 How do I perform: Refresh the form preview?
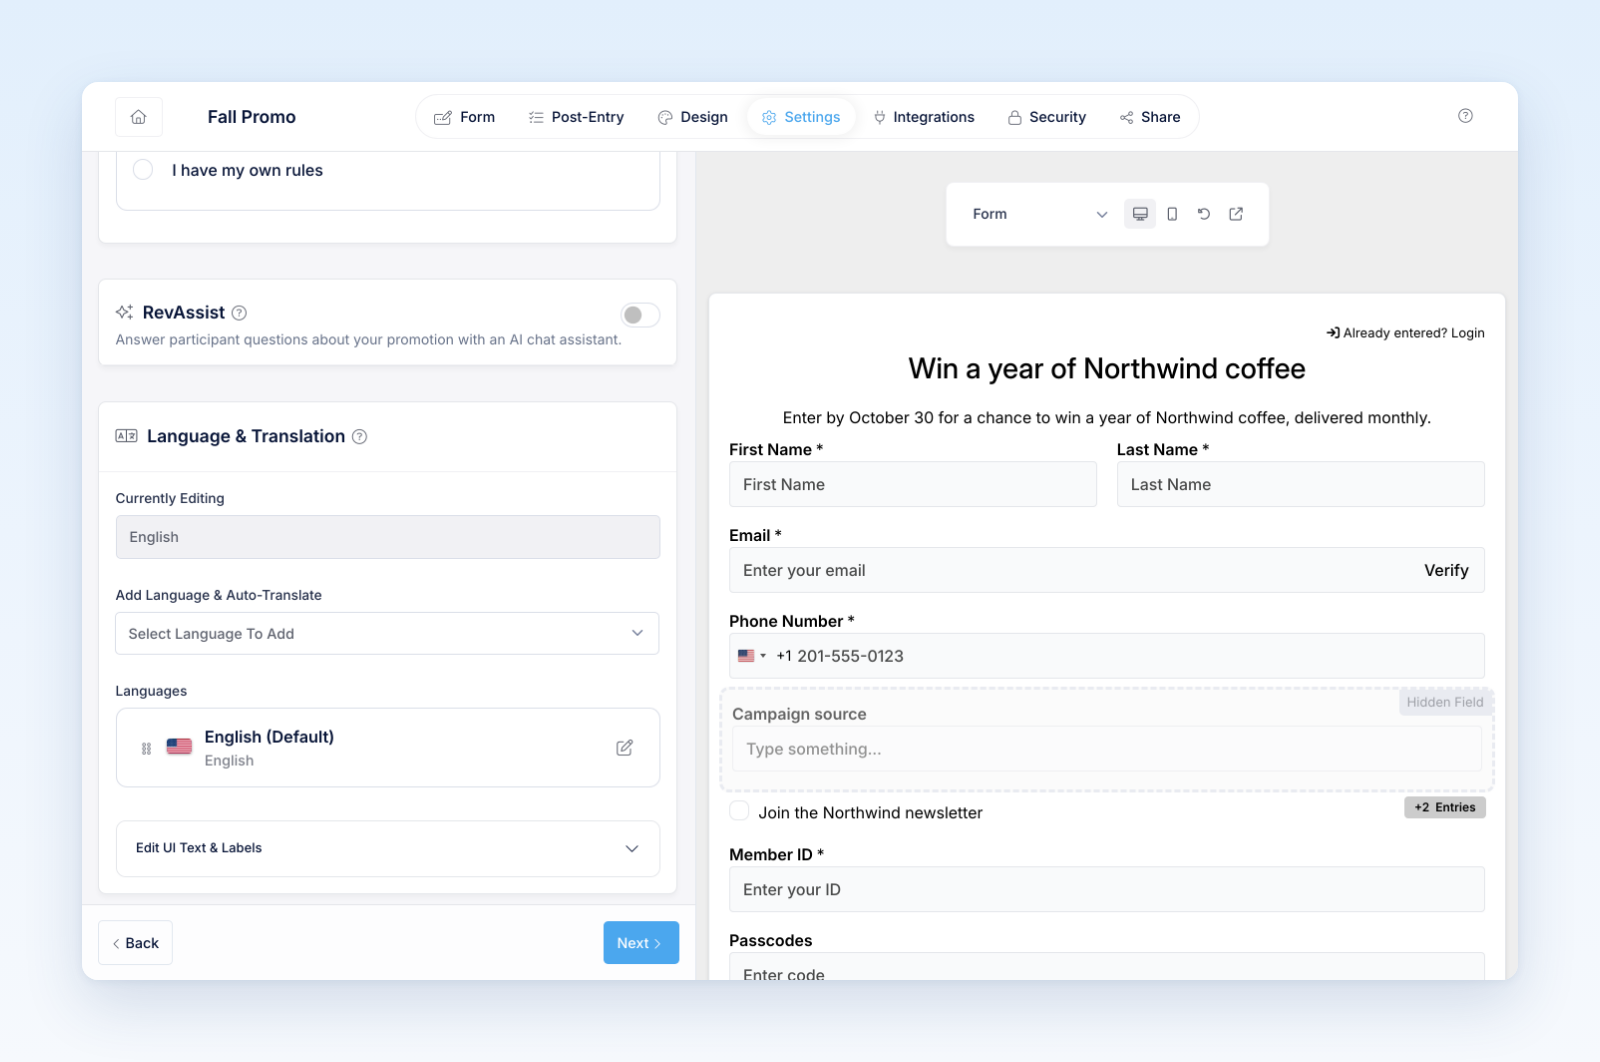click(1204, 214)
